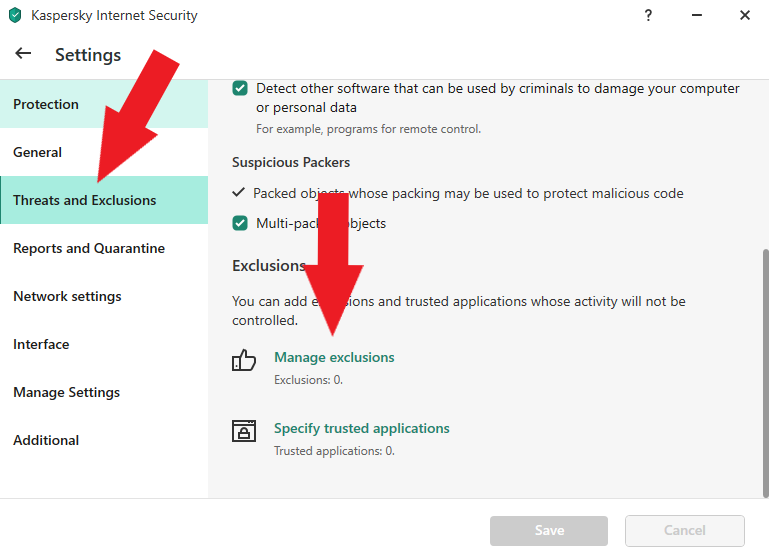
Task: Toggle the Multi-packed objects checkbox
Action: pyautogui.click(x=240, y=223)
